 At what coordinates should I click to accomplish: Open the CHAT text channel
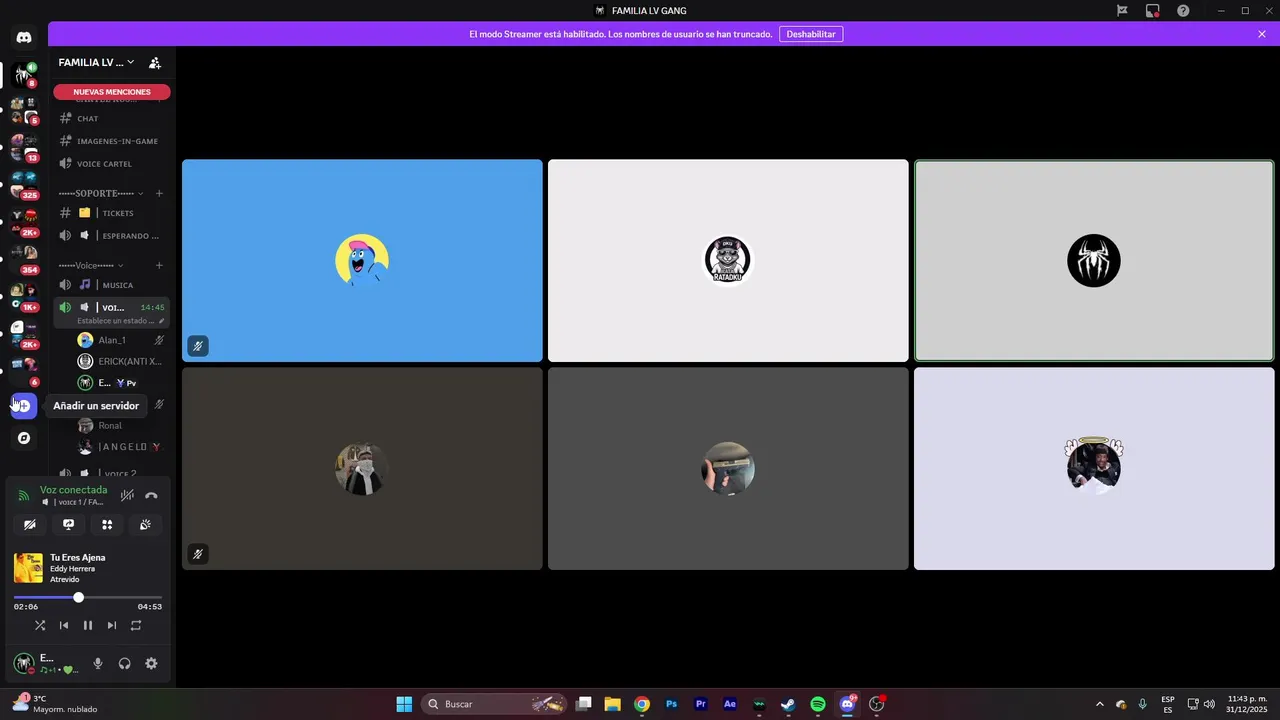coord(109,118)
